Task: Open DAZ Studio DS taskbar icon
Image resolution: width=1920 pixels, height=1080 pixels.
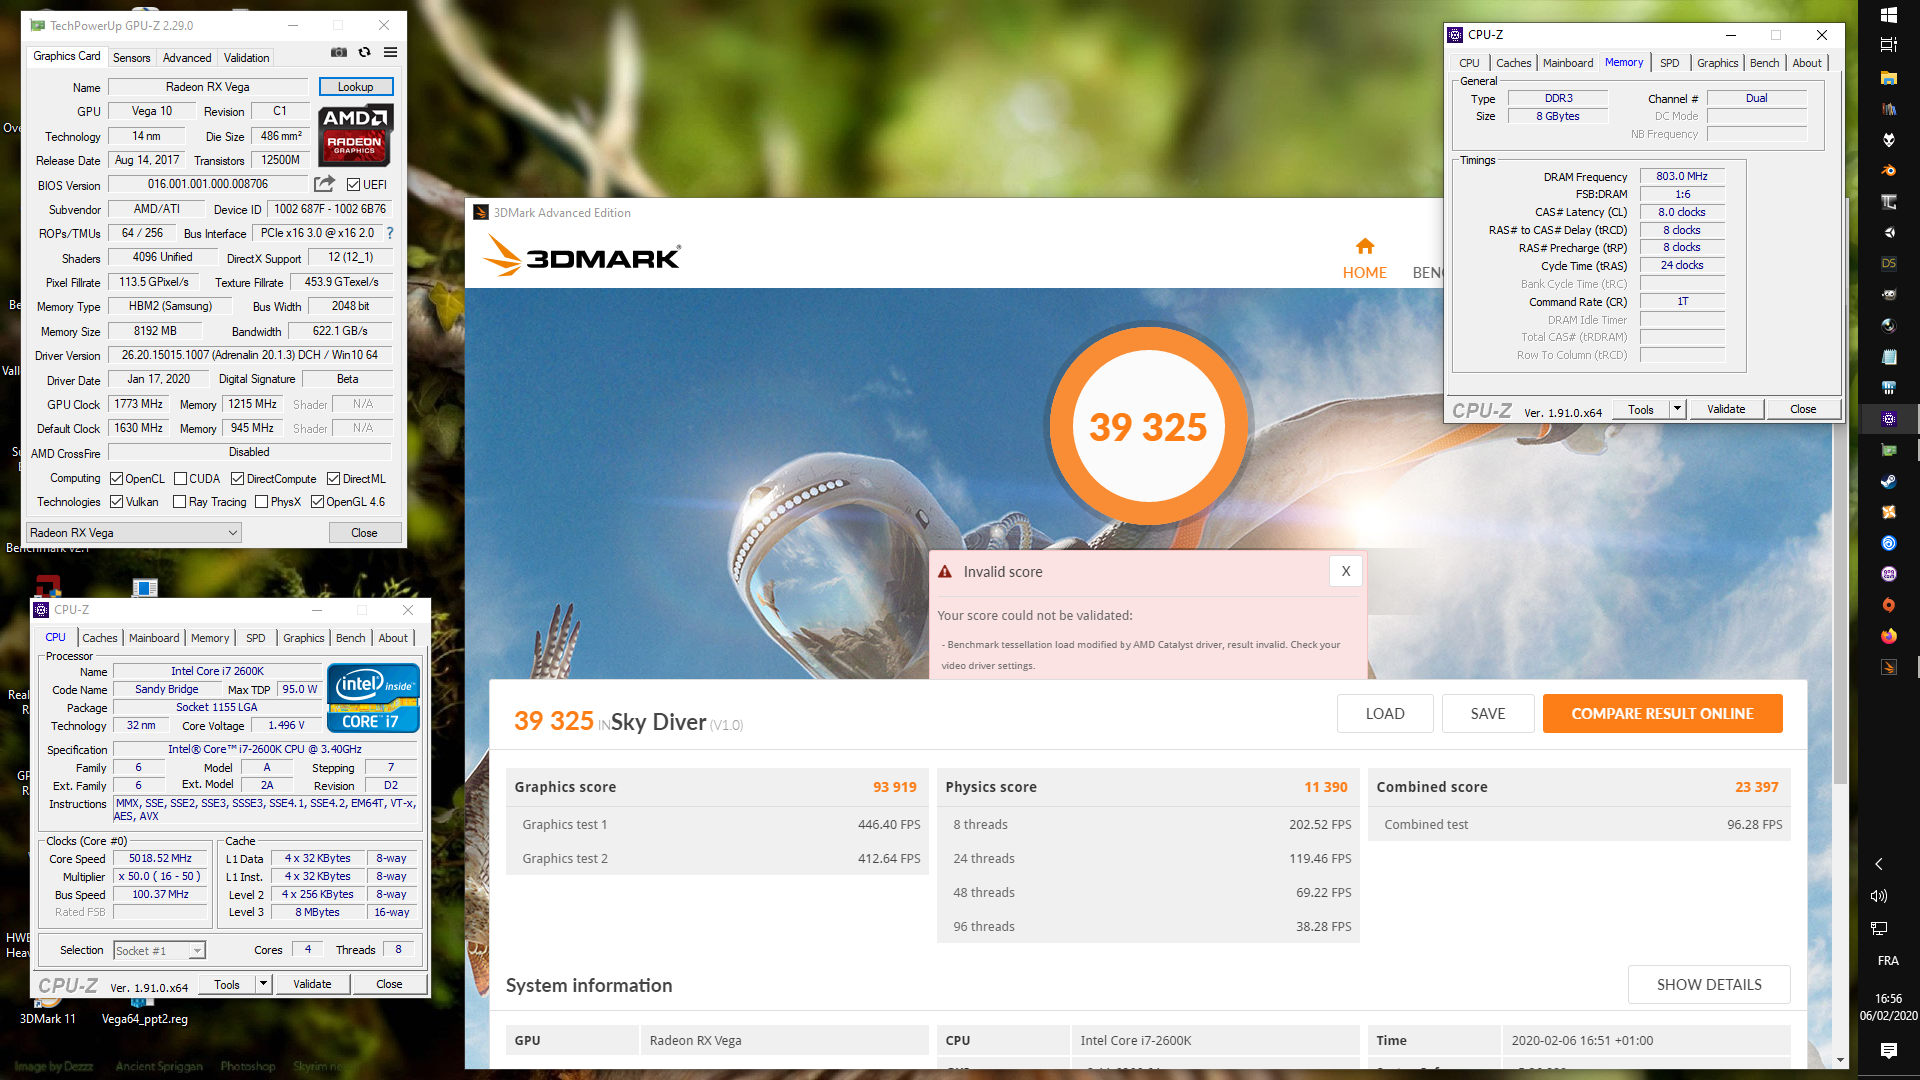Action: 1888,263
